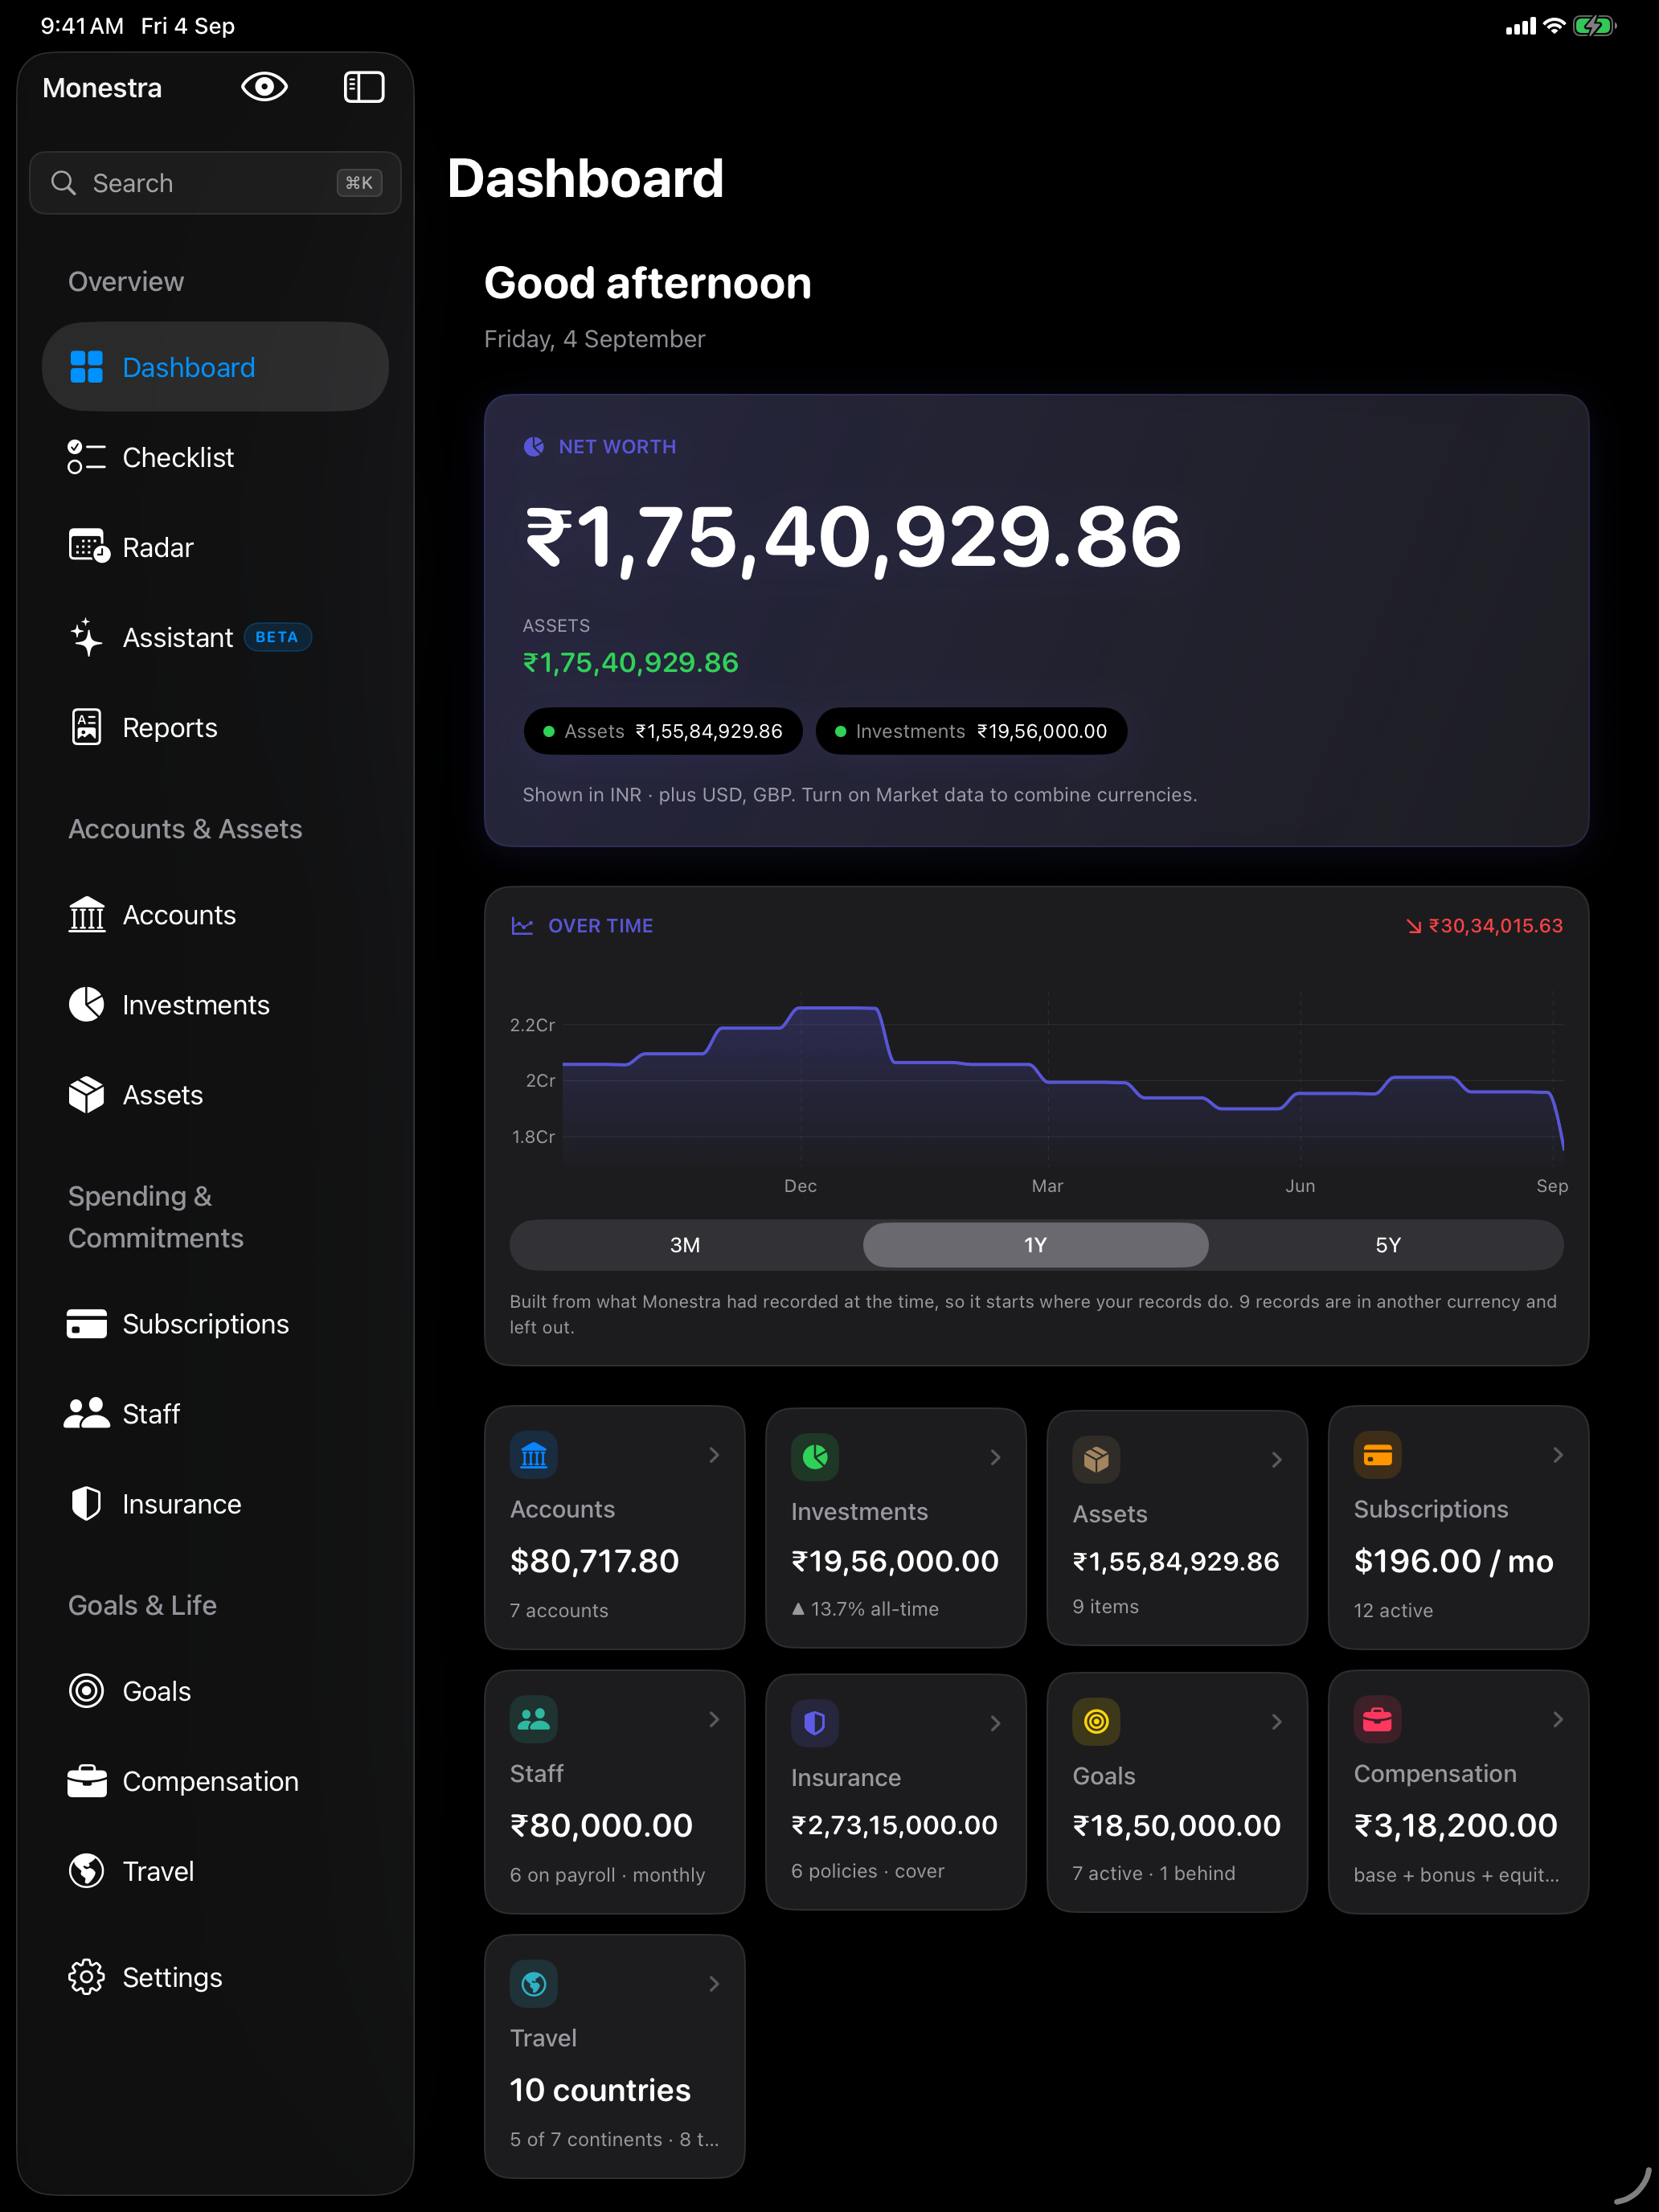Click the Assistant sparkle icon

(87, 637)
